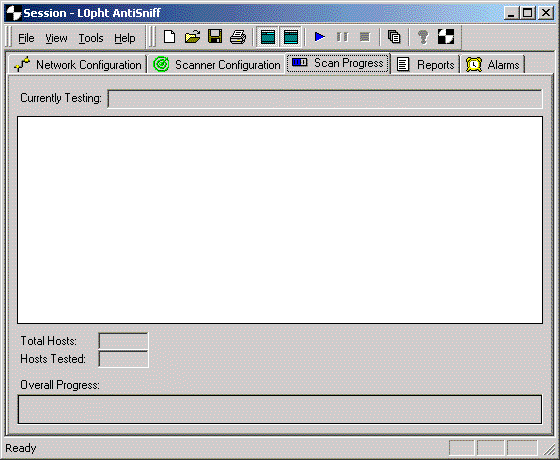560x460 pixels.
Task: Click the greyed pause scan button
Action: coord(342,37)
